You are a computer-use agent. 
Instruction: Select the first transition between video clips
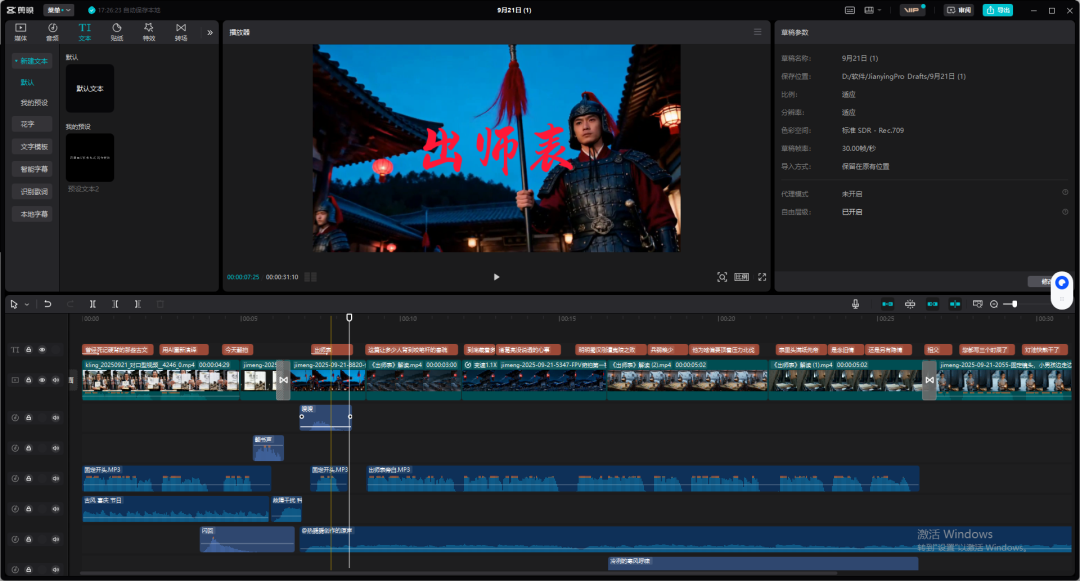(283, 380)
